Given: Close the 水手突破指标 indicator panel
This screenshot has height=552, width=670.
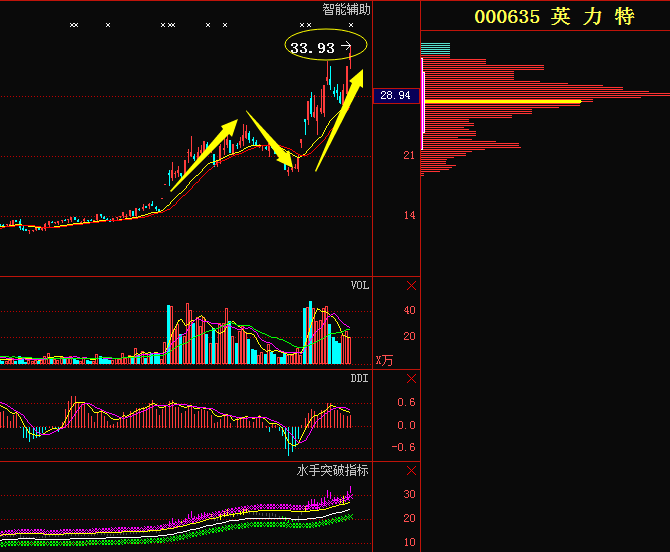Looking at the screenshot, I should point(411,471).
